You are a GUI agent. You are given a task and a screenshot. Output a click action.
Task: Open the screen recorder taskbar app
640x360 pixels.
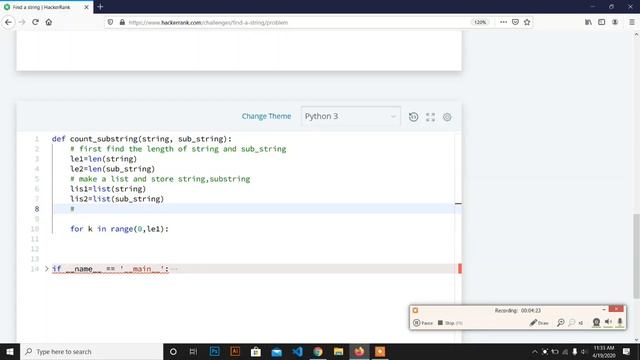pyautogui.click(x=380, y=351)
